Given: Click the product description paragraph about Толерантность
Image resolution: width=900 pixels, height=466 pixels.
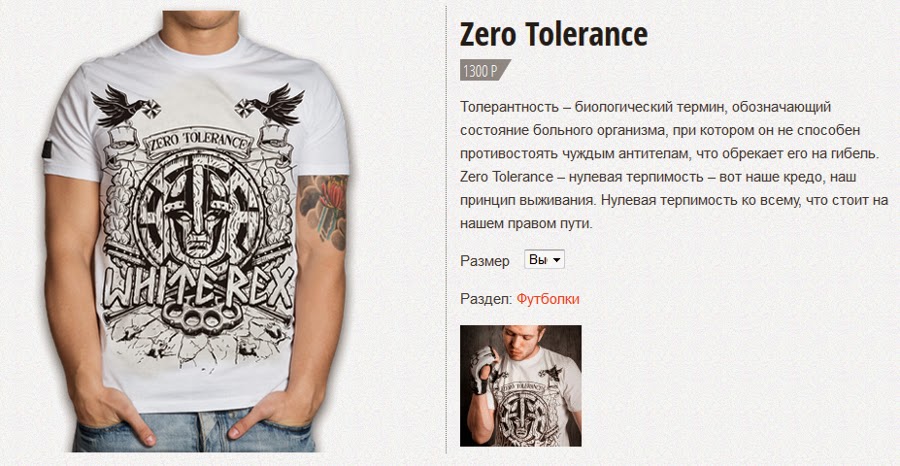Looking at the screenshot, I should (674, 165).
